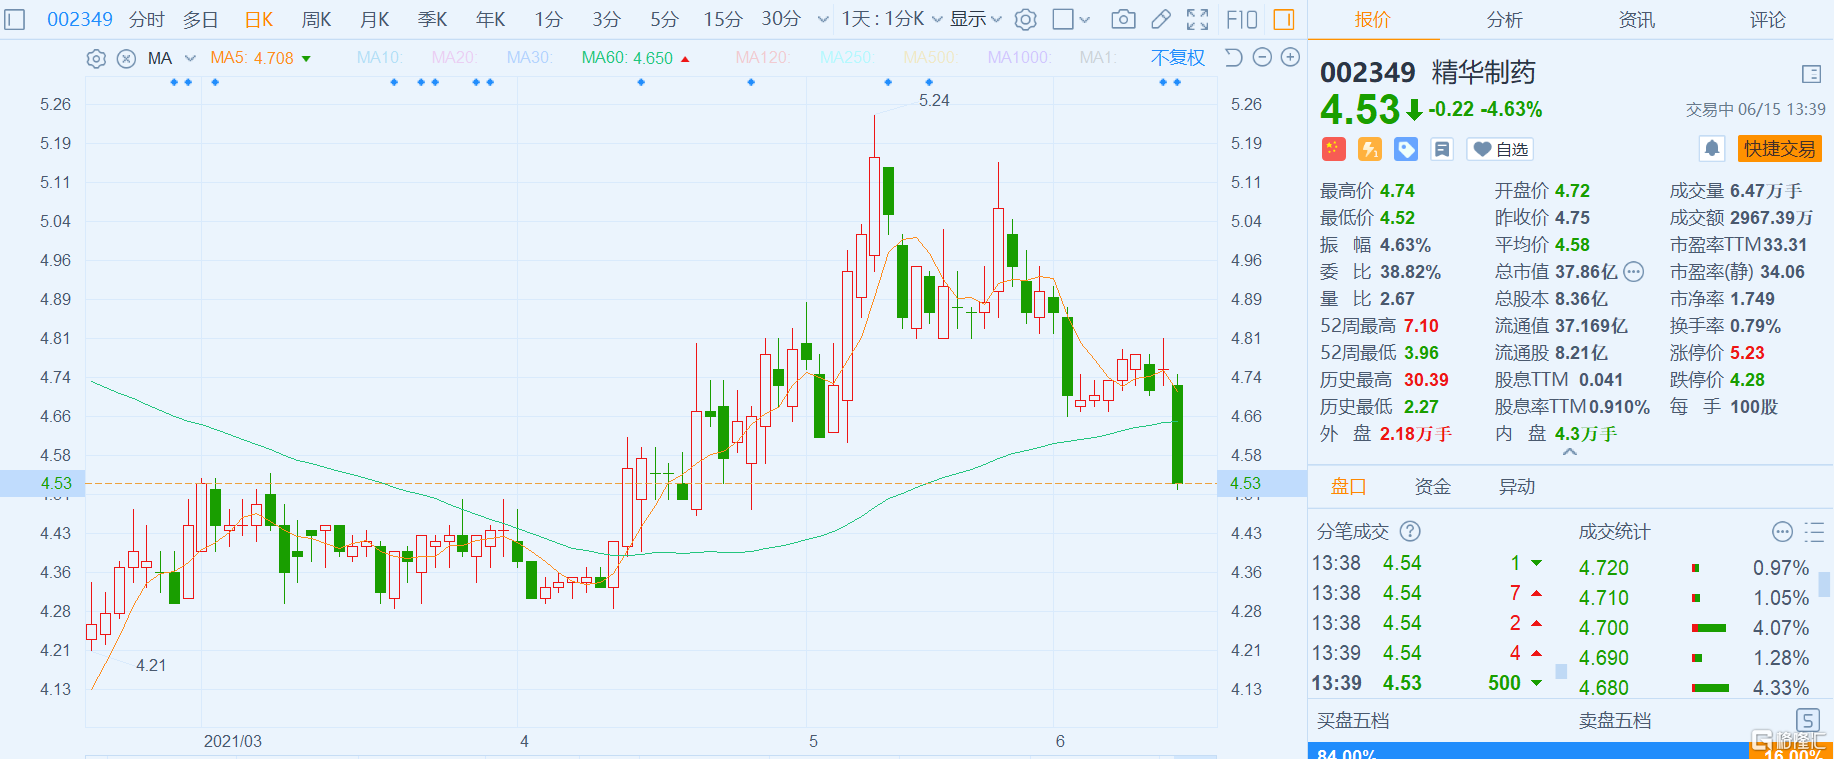Open the 异动 tab
The height and width of the screenshot is (759, 1834).
[x=1516, y=487]
